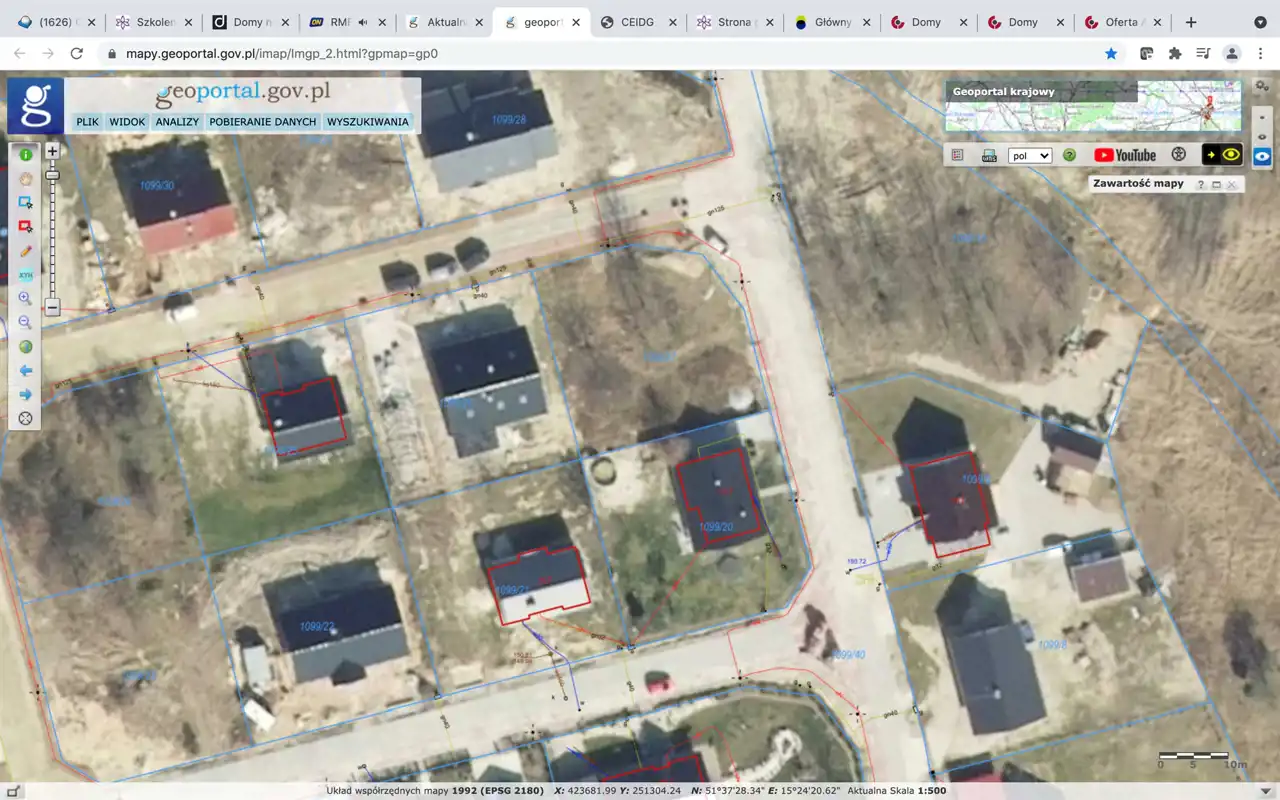The width and height of the screenshot is (1280, 800).
Task: Open the legend icon in right toolbar
Action: coord(957,155)
